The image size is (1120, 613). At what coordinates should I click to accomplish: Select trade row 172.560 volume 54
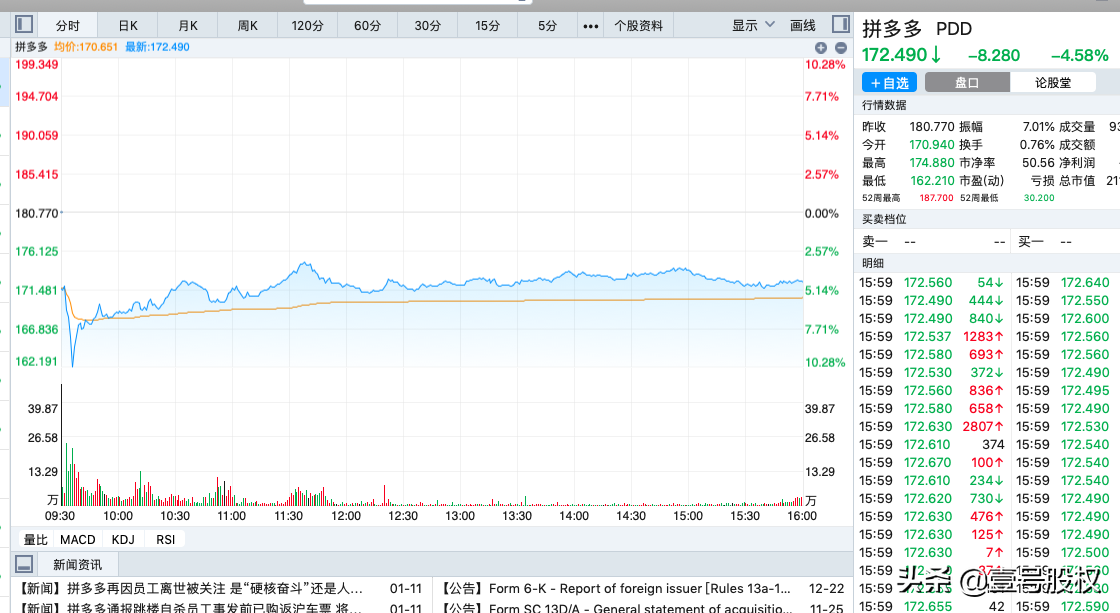point(931,283)
